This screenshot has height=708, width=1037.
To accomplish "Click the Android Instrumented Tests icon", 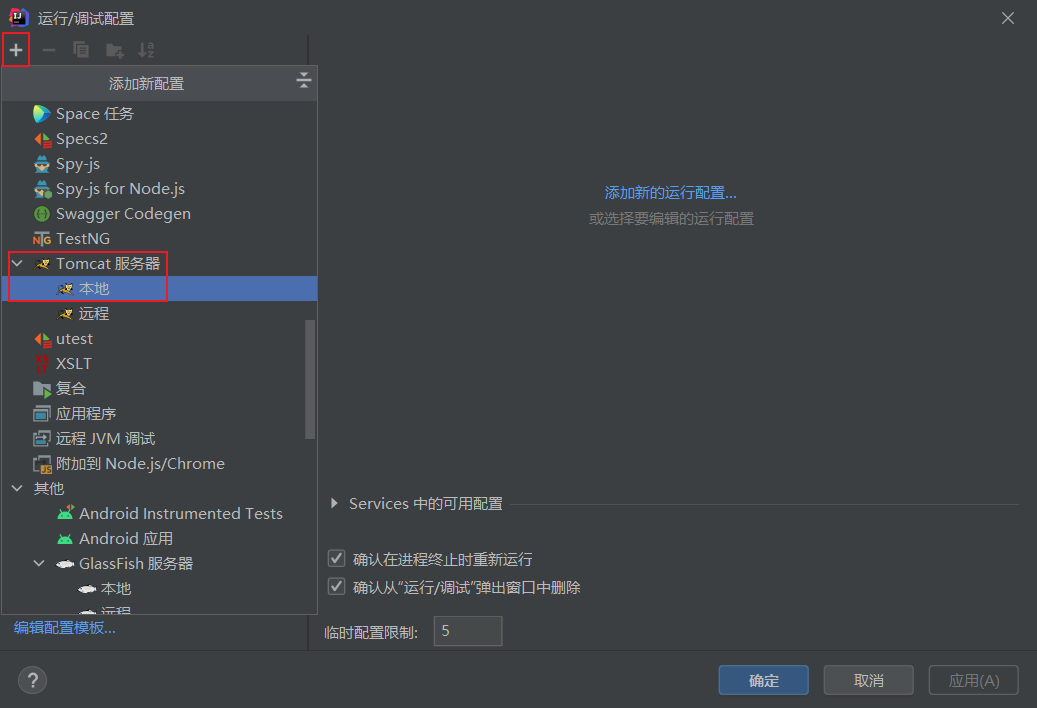I will [x=65, y=514].
